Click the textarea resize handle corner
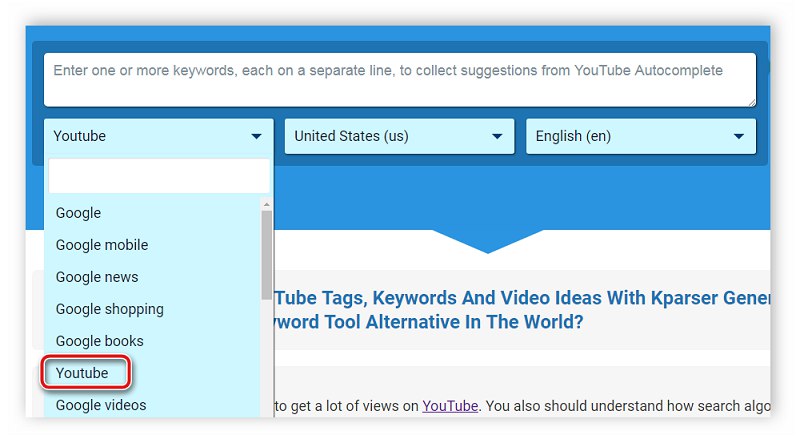The width and height of the screenshot is (796, 443). coord(751,101)
